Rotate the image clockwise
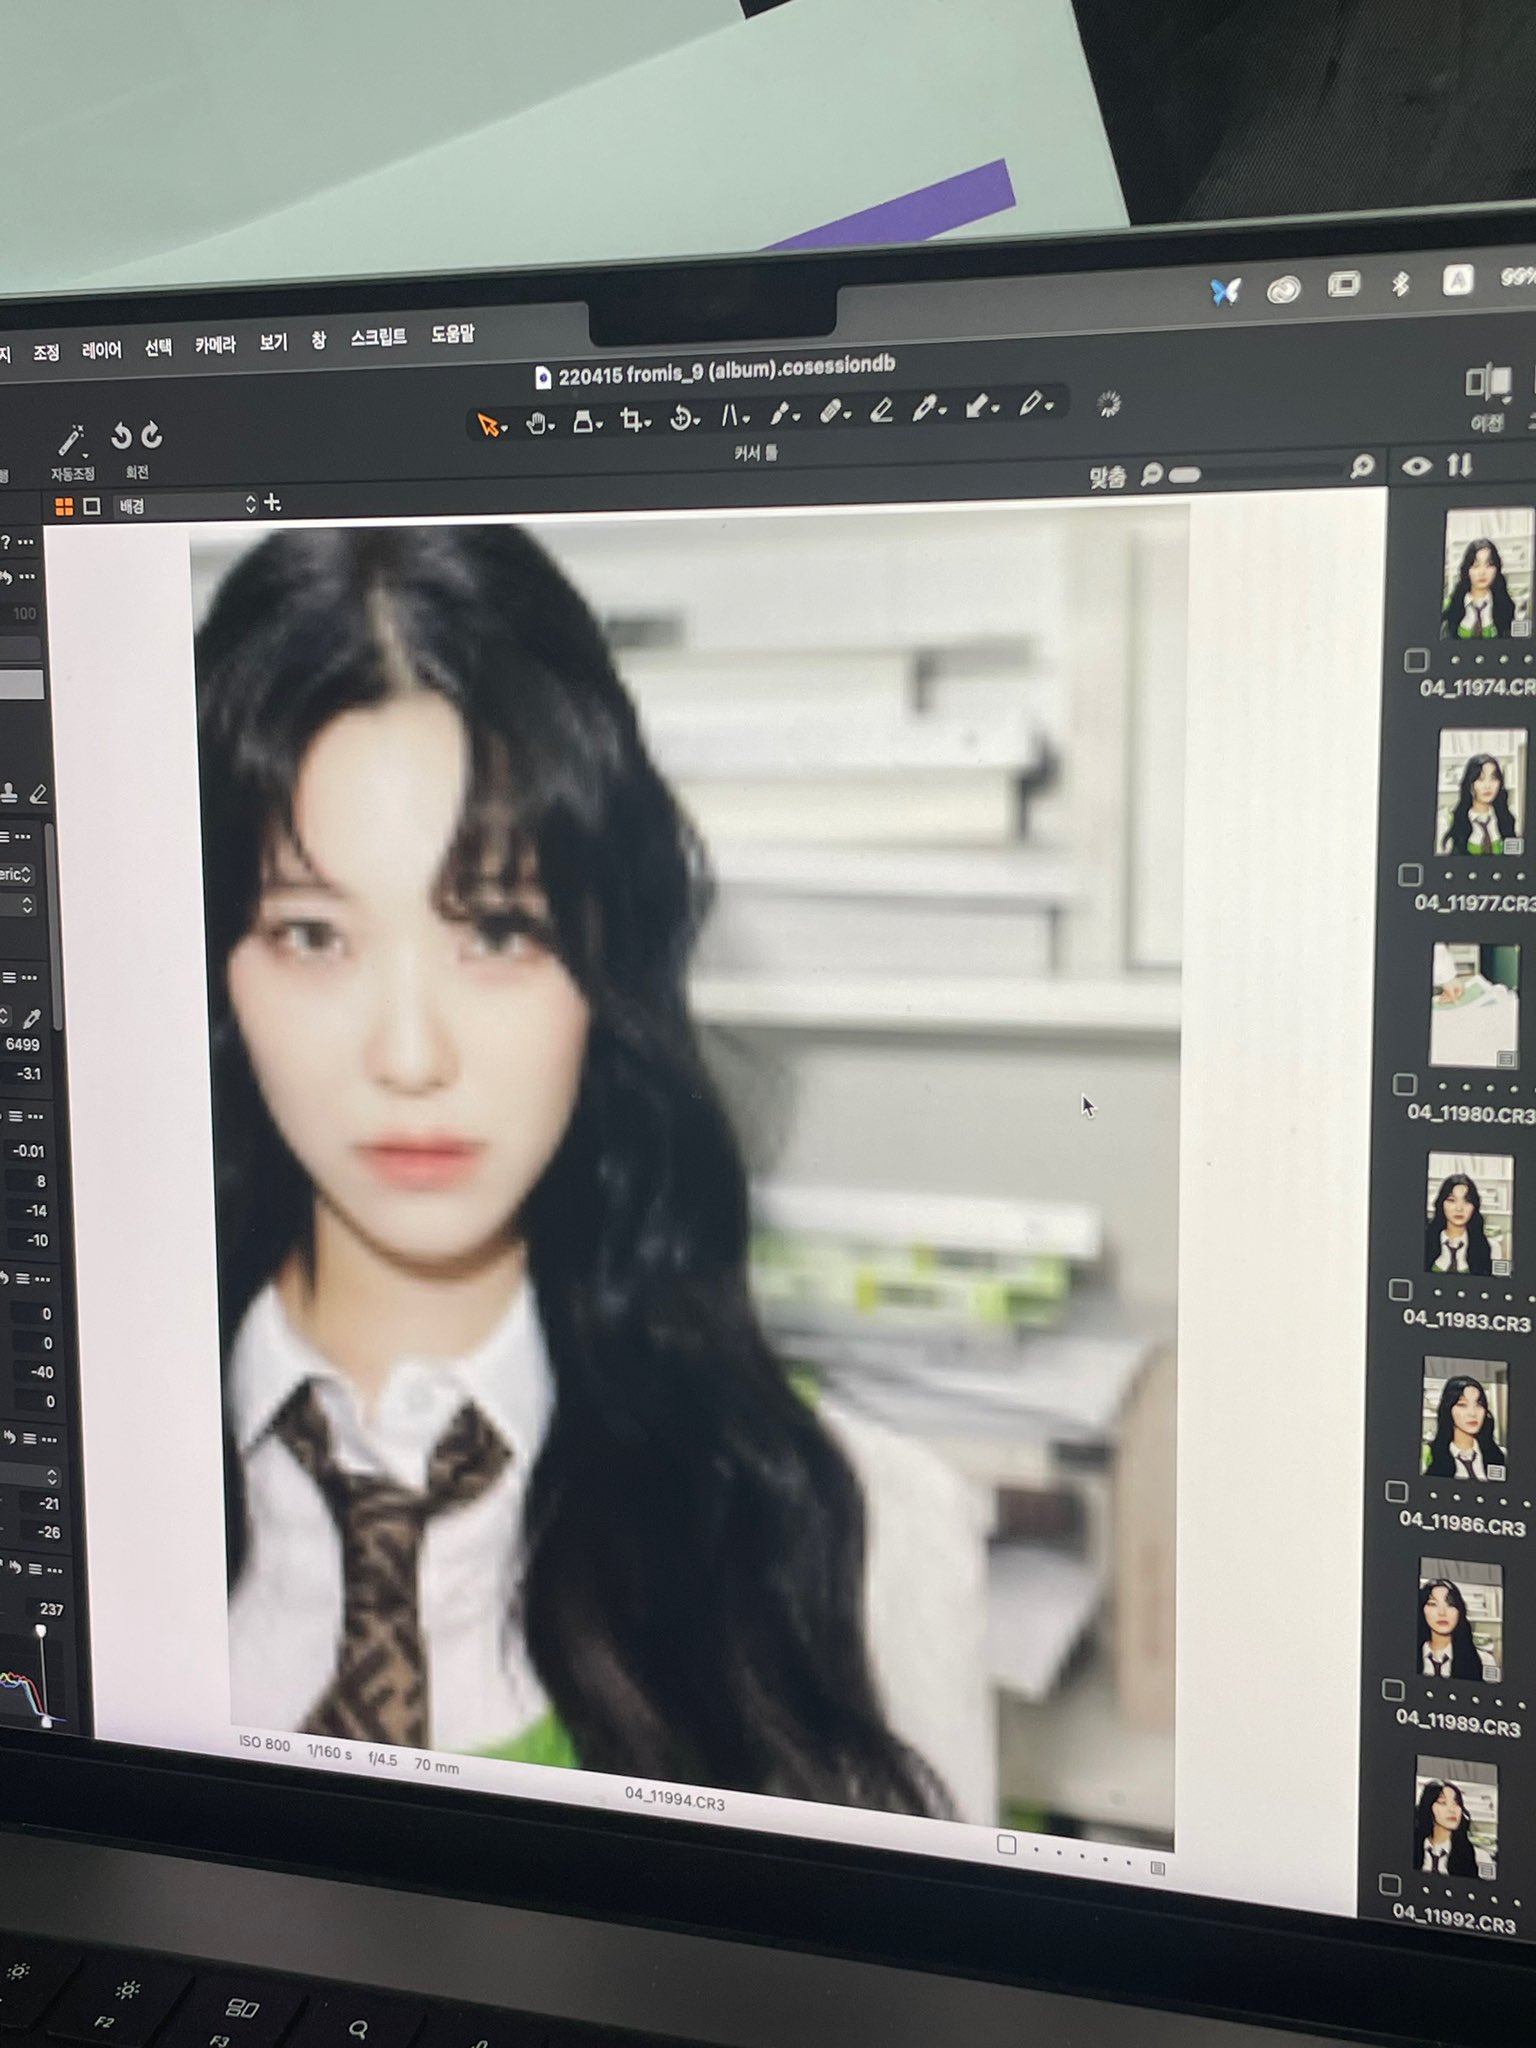 [152, 435]
